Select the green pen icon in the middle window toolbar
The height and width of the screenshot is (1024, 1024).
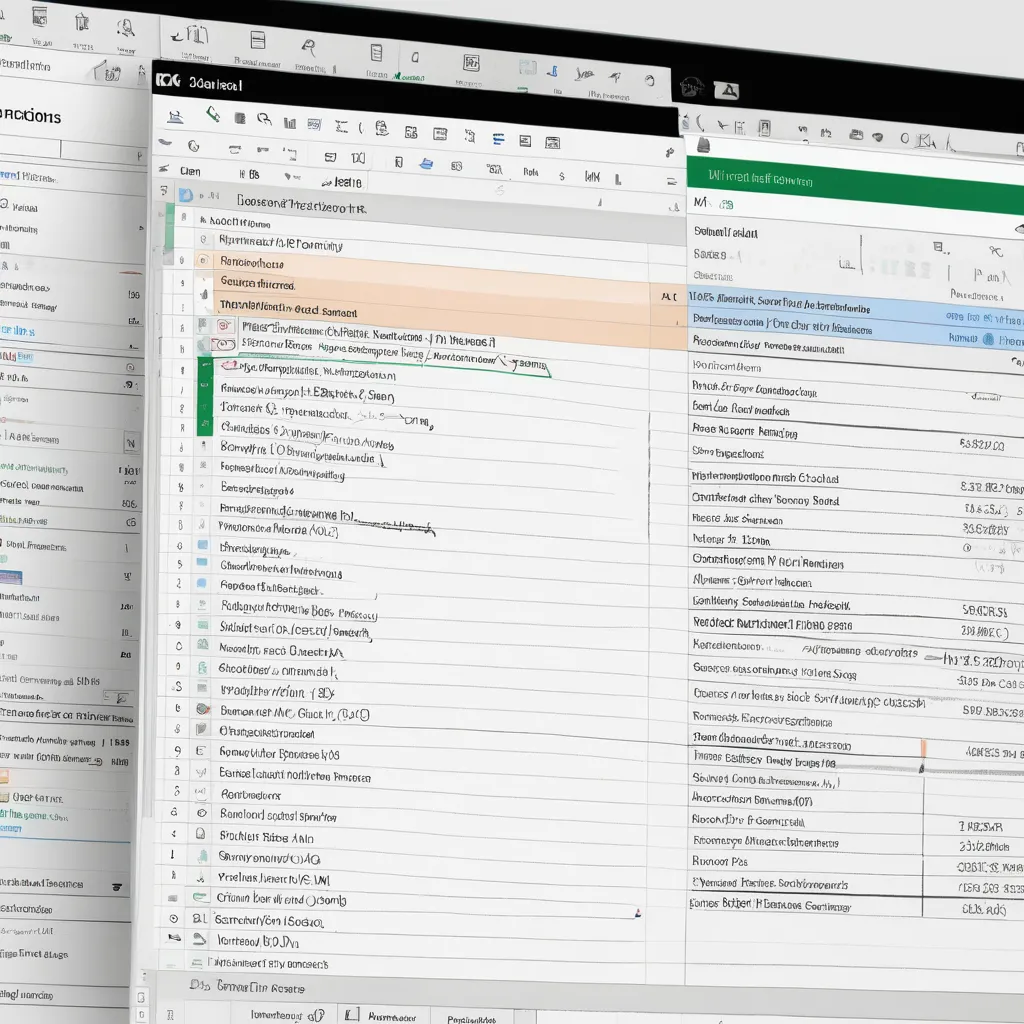click(213, 114)
